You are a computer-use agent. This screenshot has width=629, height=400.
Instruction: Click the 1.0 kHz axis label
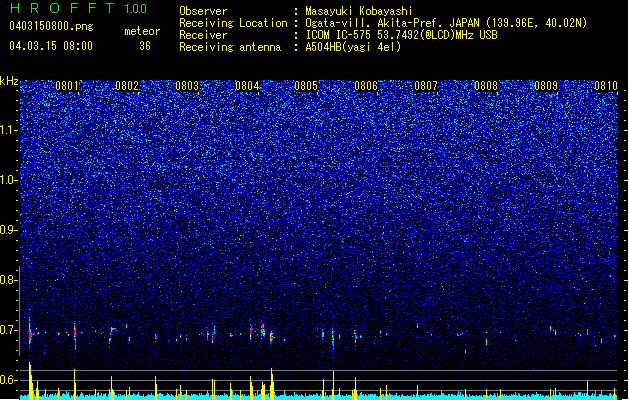[9, 181]
